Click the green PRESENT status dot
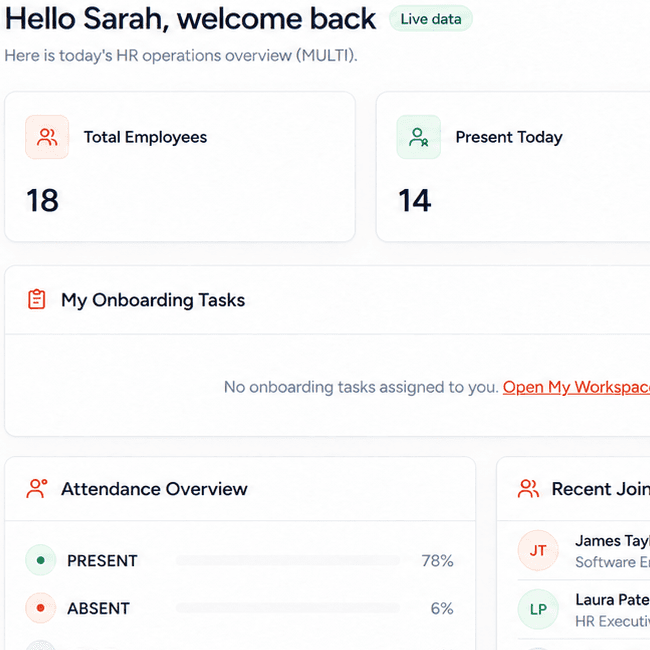 click(41, 560)
